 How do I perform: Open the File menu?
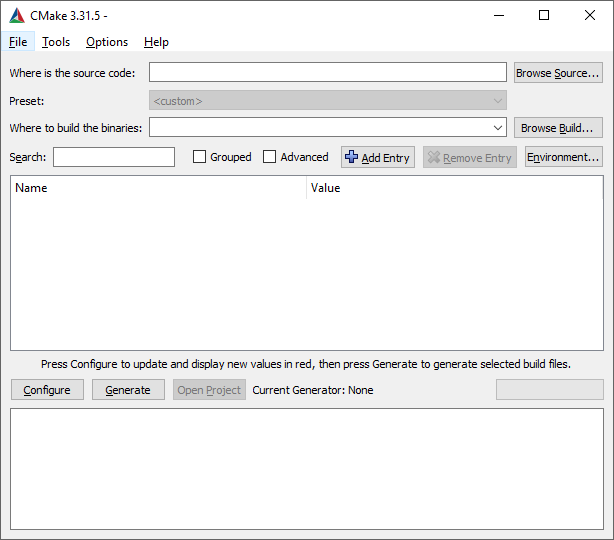(18, 42)
